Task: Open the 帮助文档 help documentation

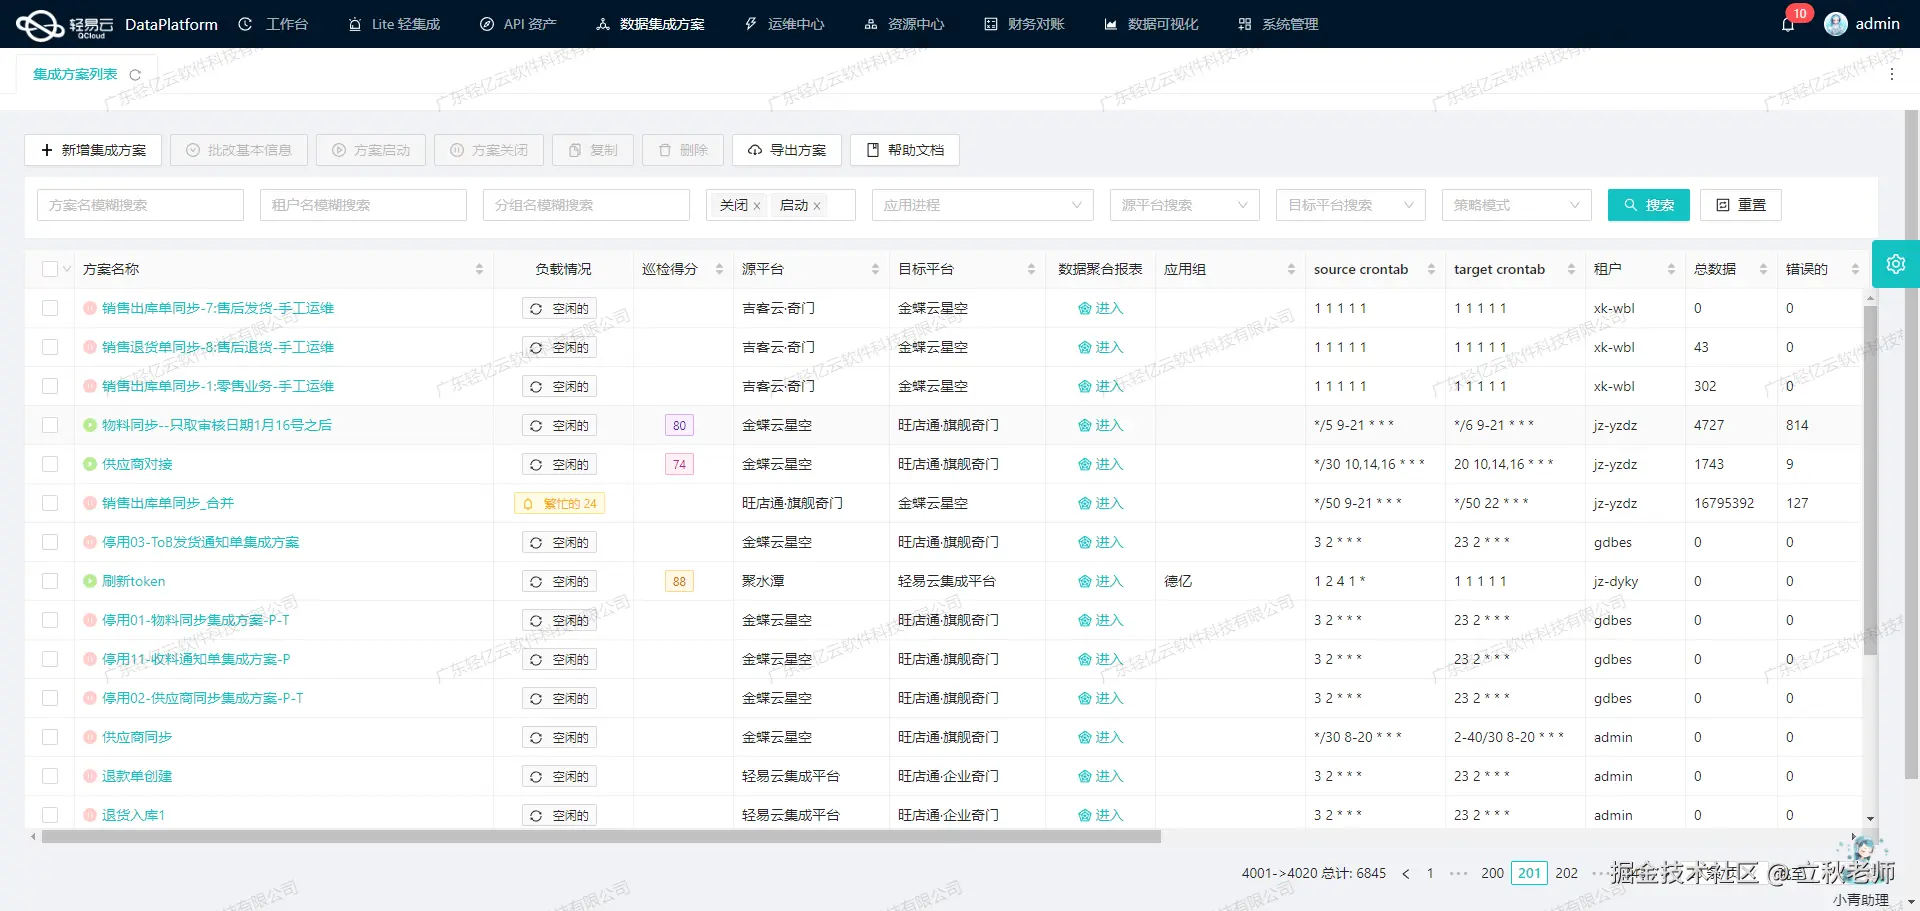Action: coord(903,150)
